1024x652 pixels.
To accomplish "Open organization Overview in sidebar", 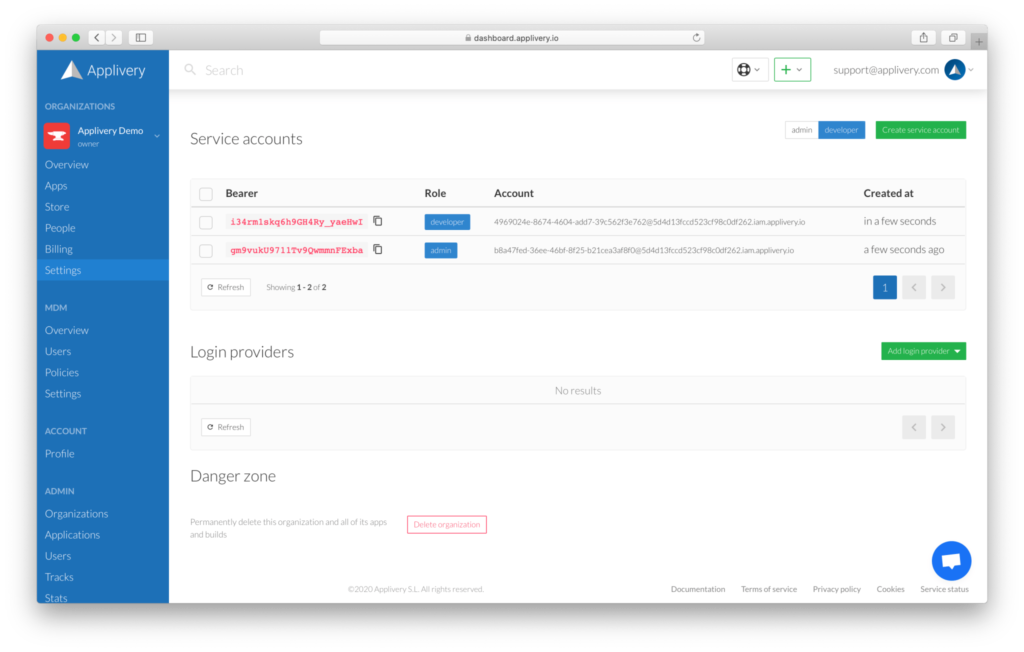I will click(x=67, y=165).
